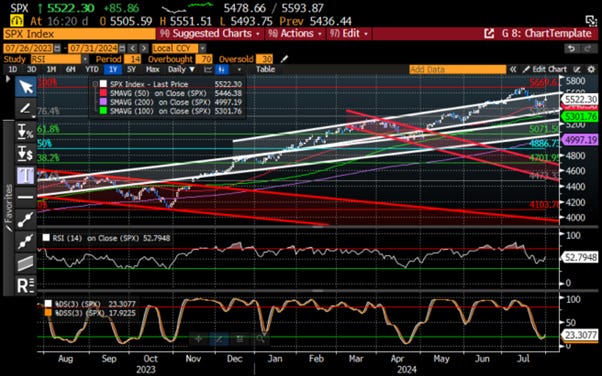The width and height of the screenshot is (602, 376).
Task: Select the 1M range
Action: pyautogui.click(x=51, y=70)
